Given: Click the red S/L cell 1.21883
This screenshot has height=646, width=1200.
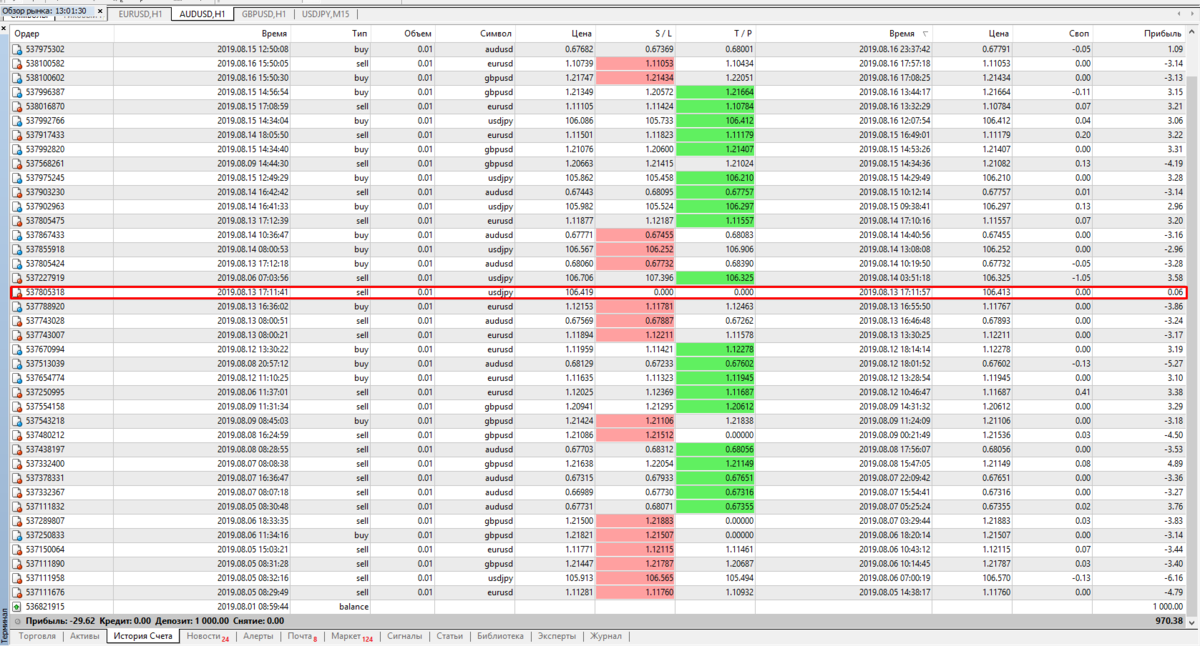Looking at the screenshot, I should (635, 521).
